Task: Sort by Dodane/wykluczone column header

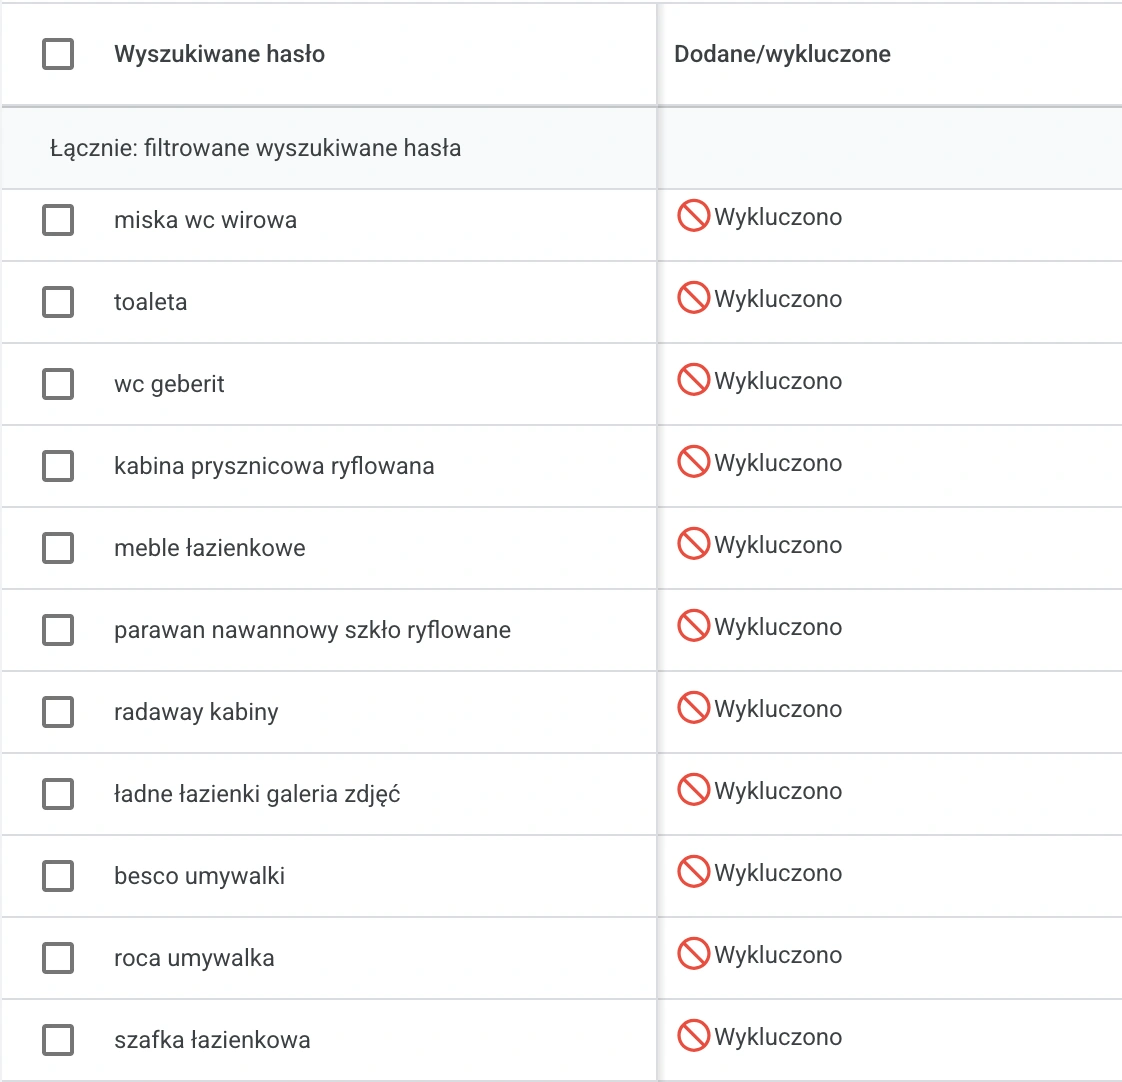Action: (x=782, y=54)
